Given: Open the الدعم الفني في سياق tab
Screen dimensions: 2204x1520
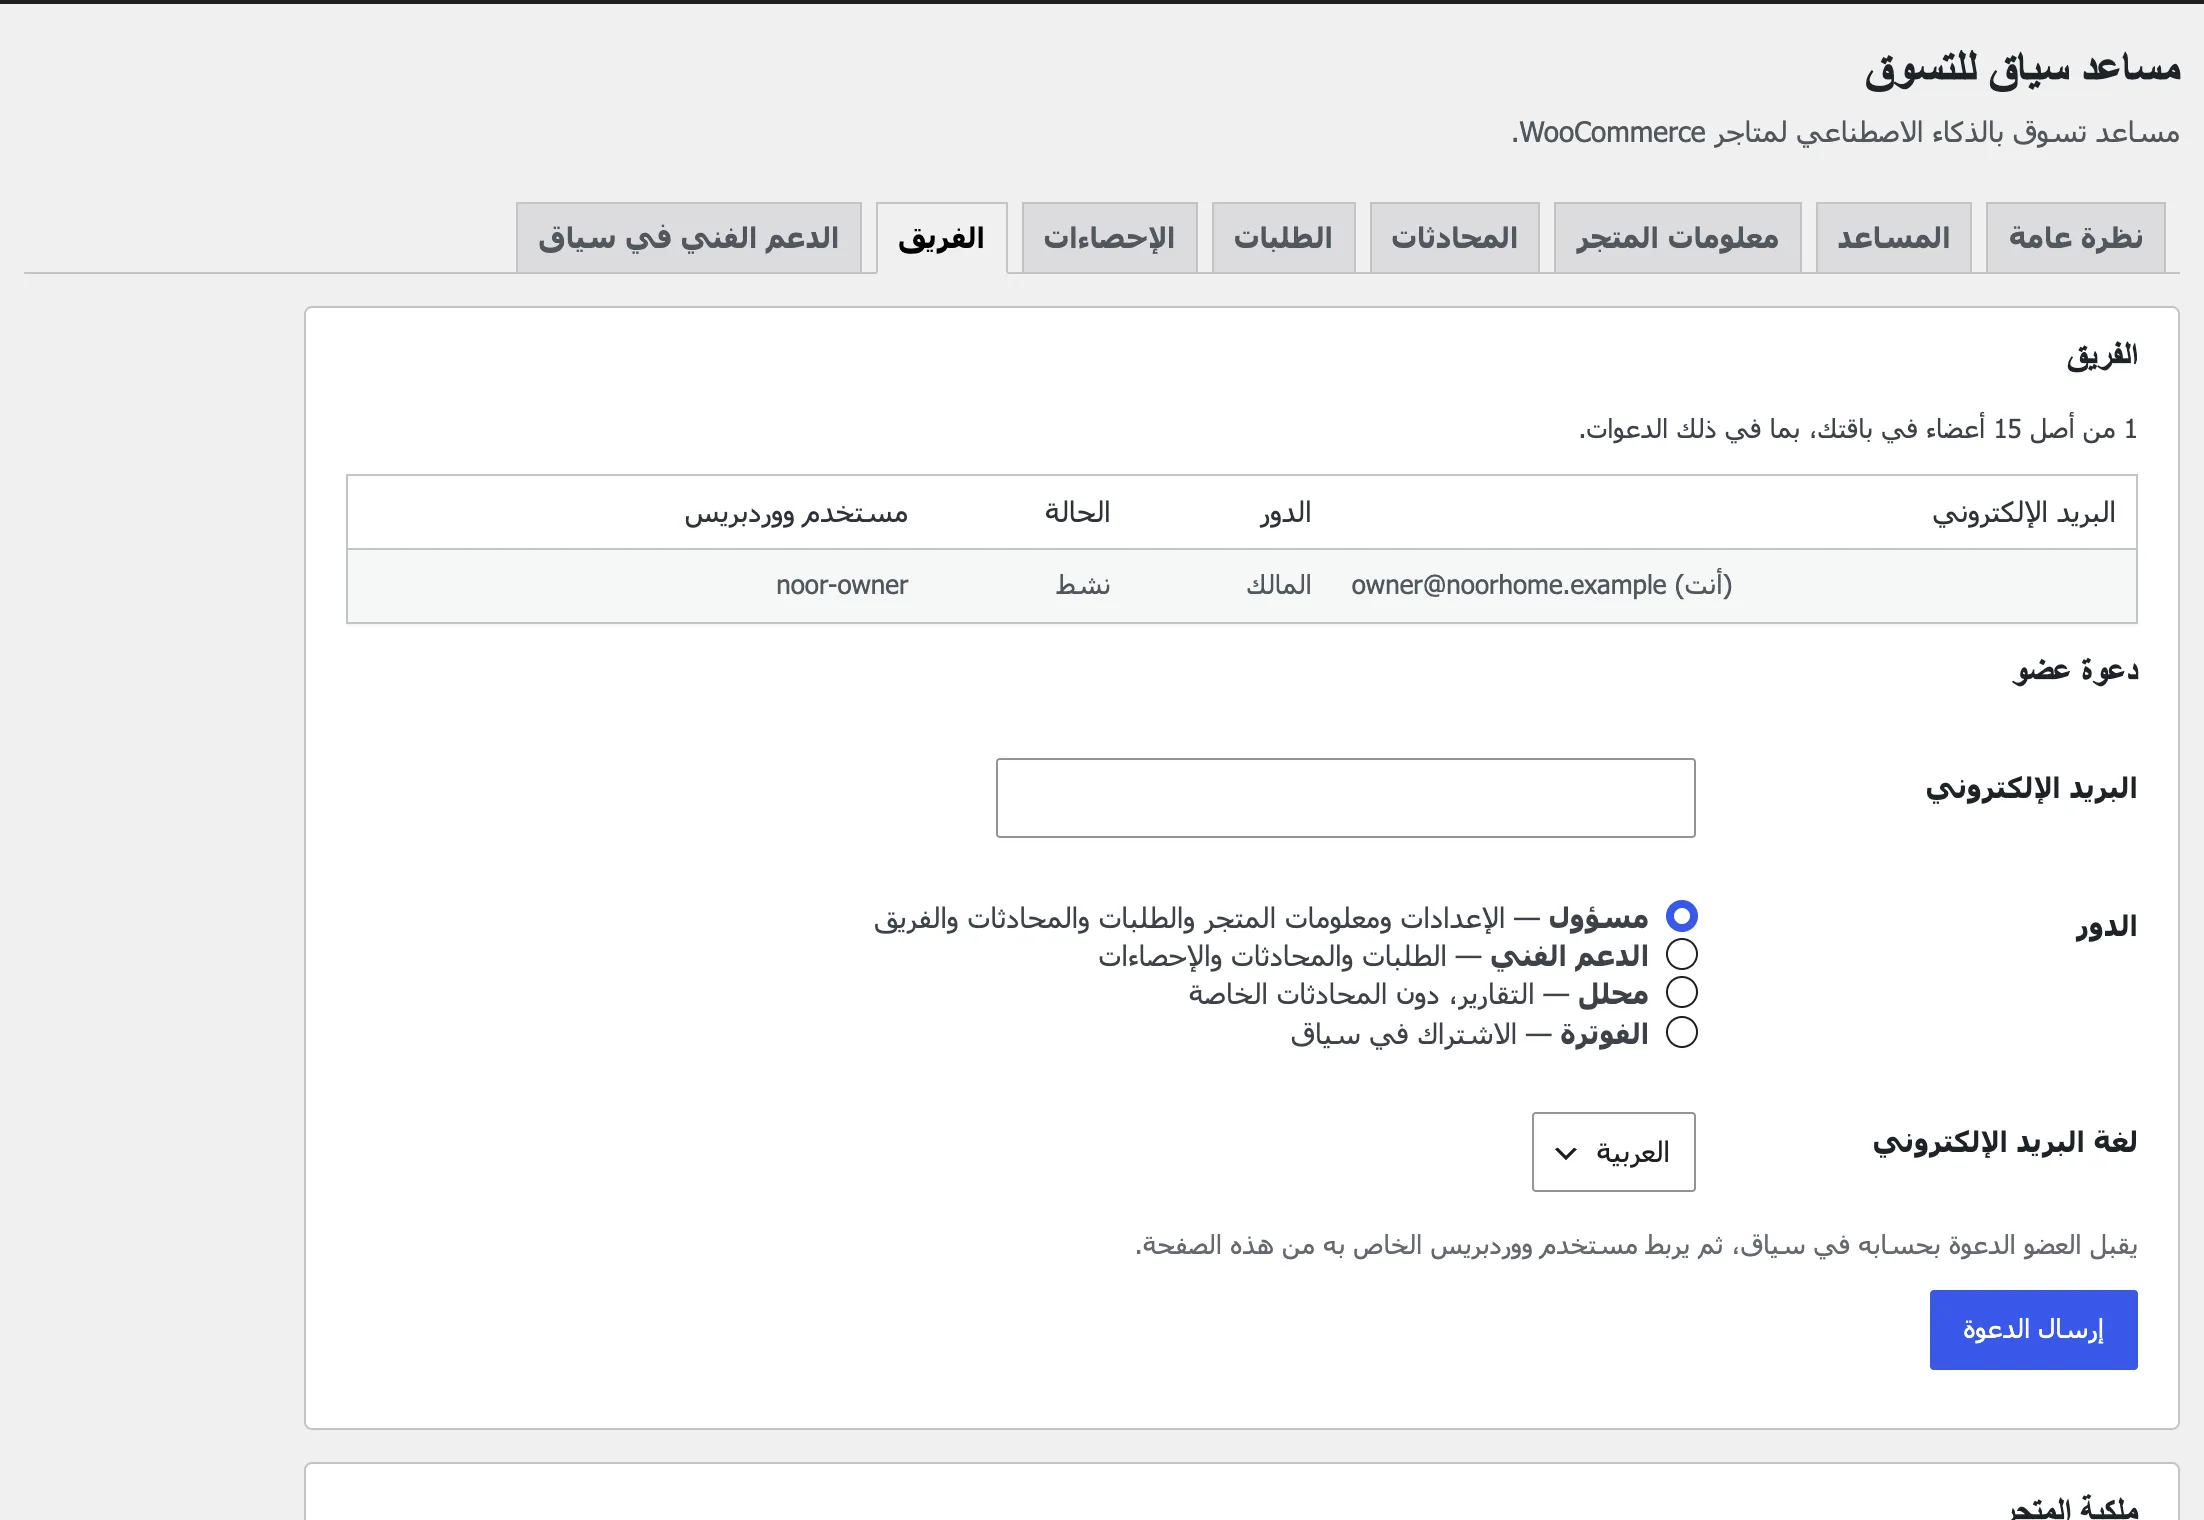Looking at the screenshot, I should click(688, 238).
